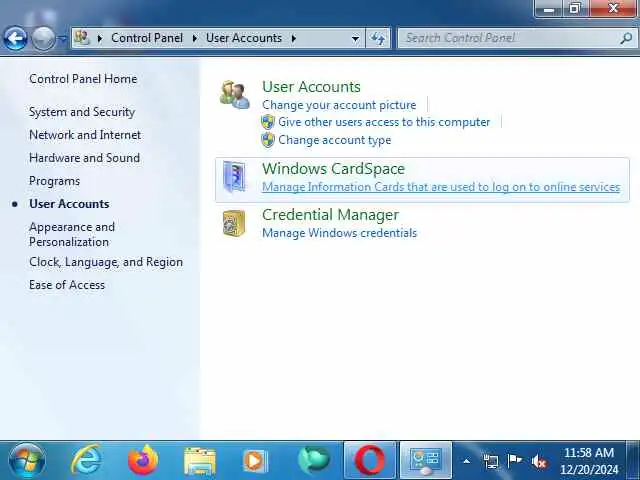
Task: Open the User Accounts heading link
Action: pyautogui.click(x=311, y=87)
